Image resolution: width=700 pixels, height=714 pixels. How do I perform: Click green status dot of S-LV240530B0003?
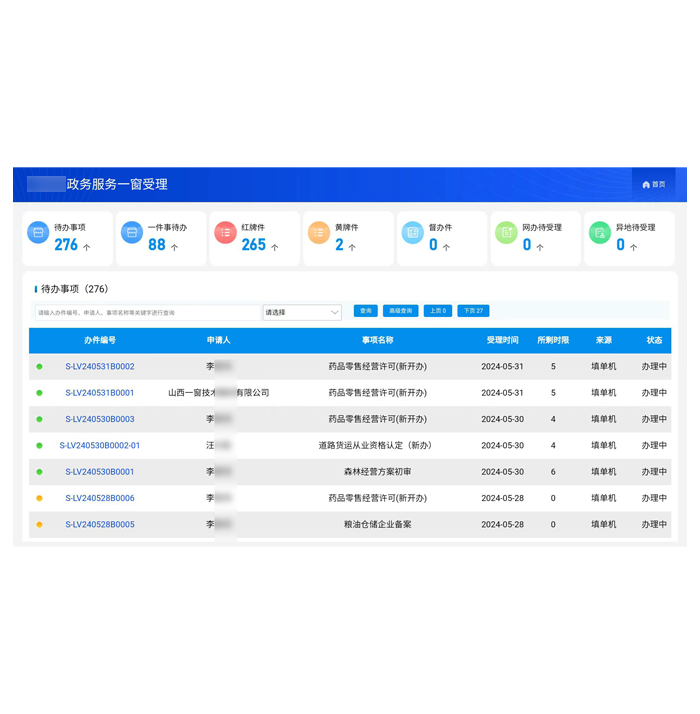(40, 419)
